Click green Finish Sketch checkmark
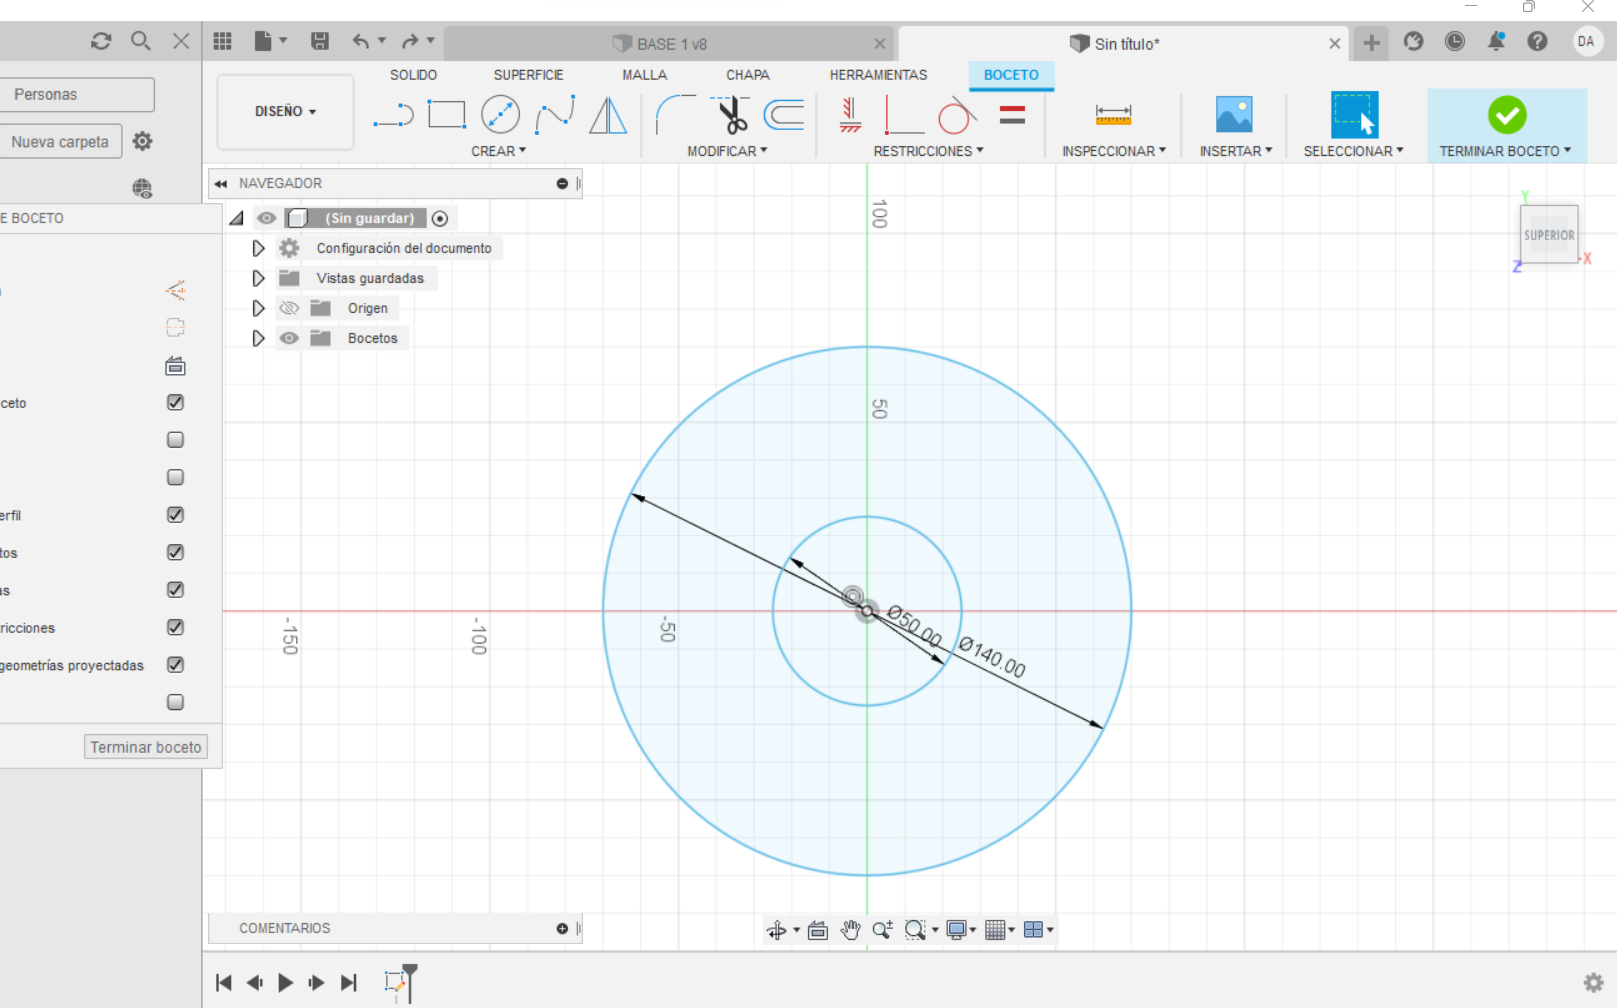Viewport: 1617px width, 1008px height. [x=1507, y=115]
